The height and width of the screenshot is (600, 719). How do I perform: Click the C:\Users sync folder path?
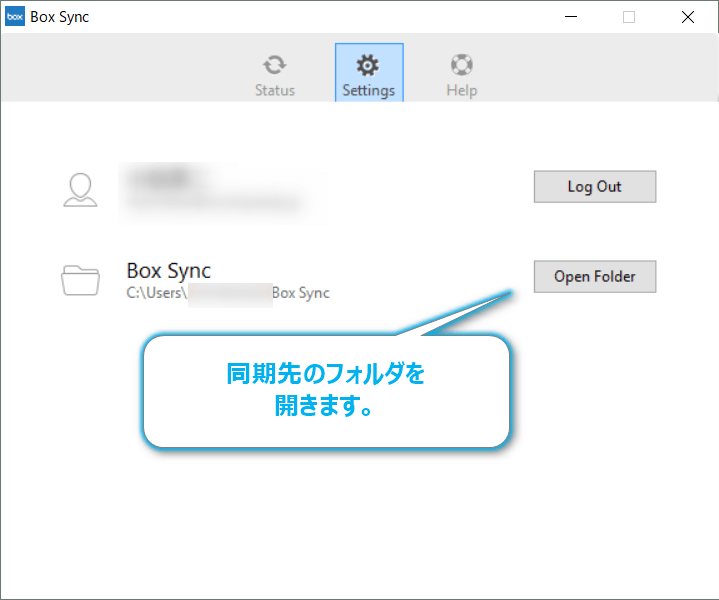(x=227, y=294)
